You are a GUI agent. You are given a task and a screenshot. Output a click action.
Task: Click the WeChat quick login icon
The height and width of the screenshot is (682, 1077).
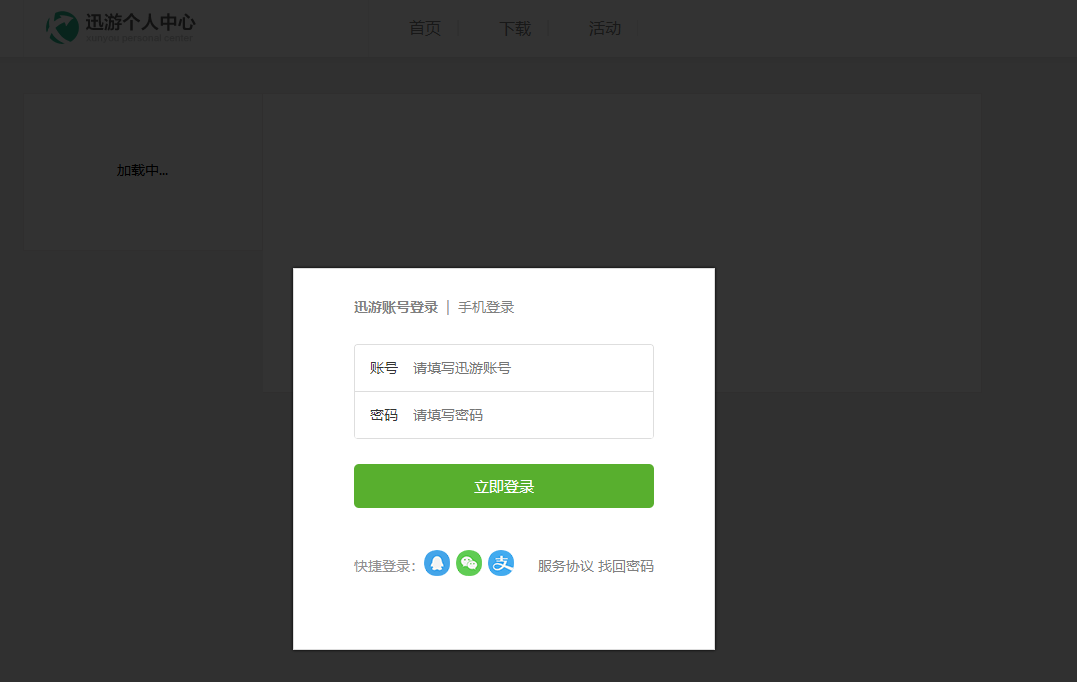click(469, 563)
